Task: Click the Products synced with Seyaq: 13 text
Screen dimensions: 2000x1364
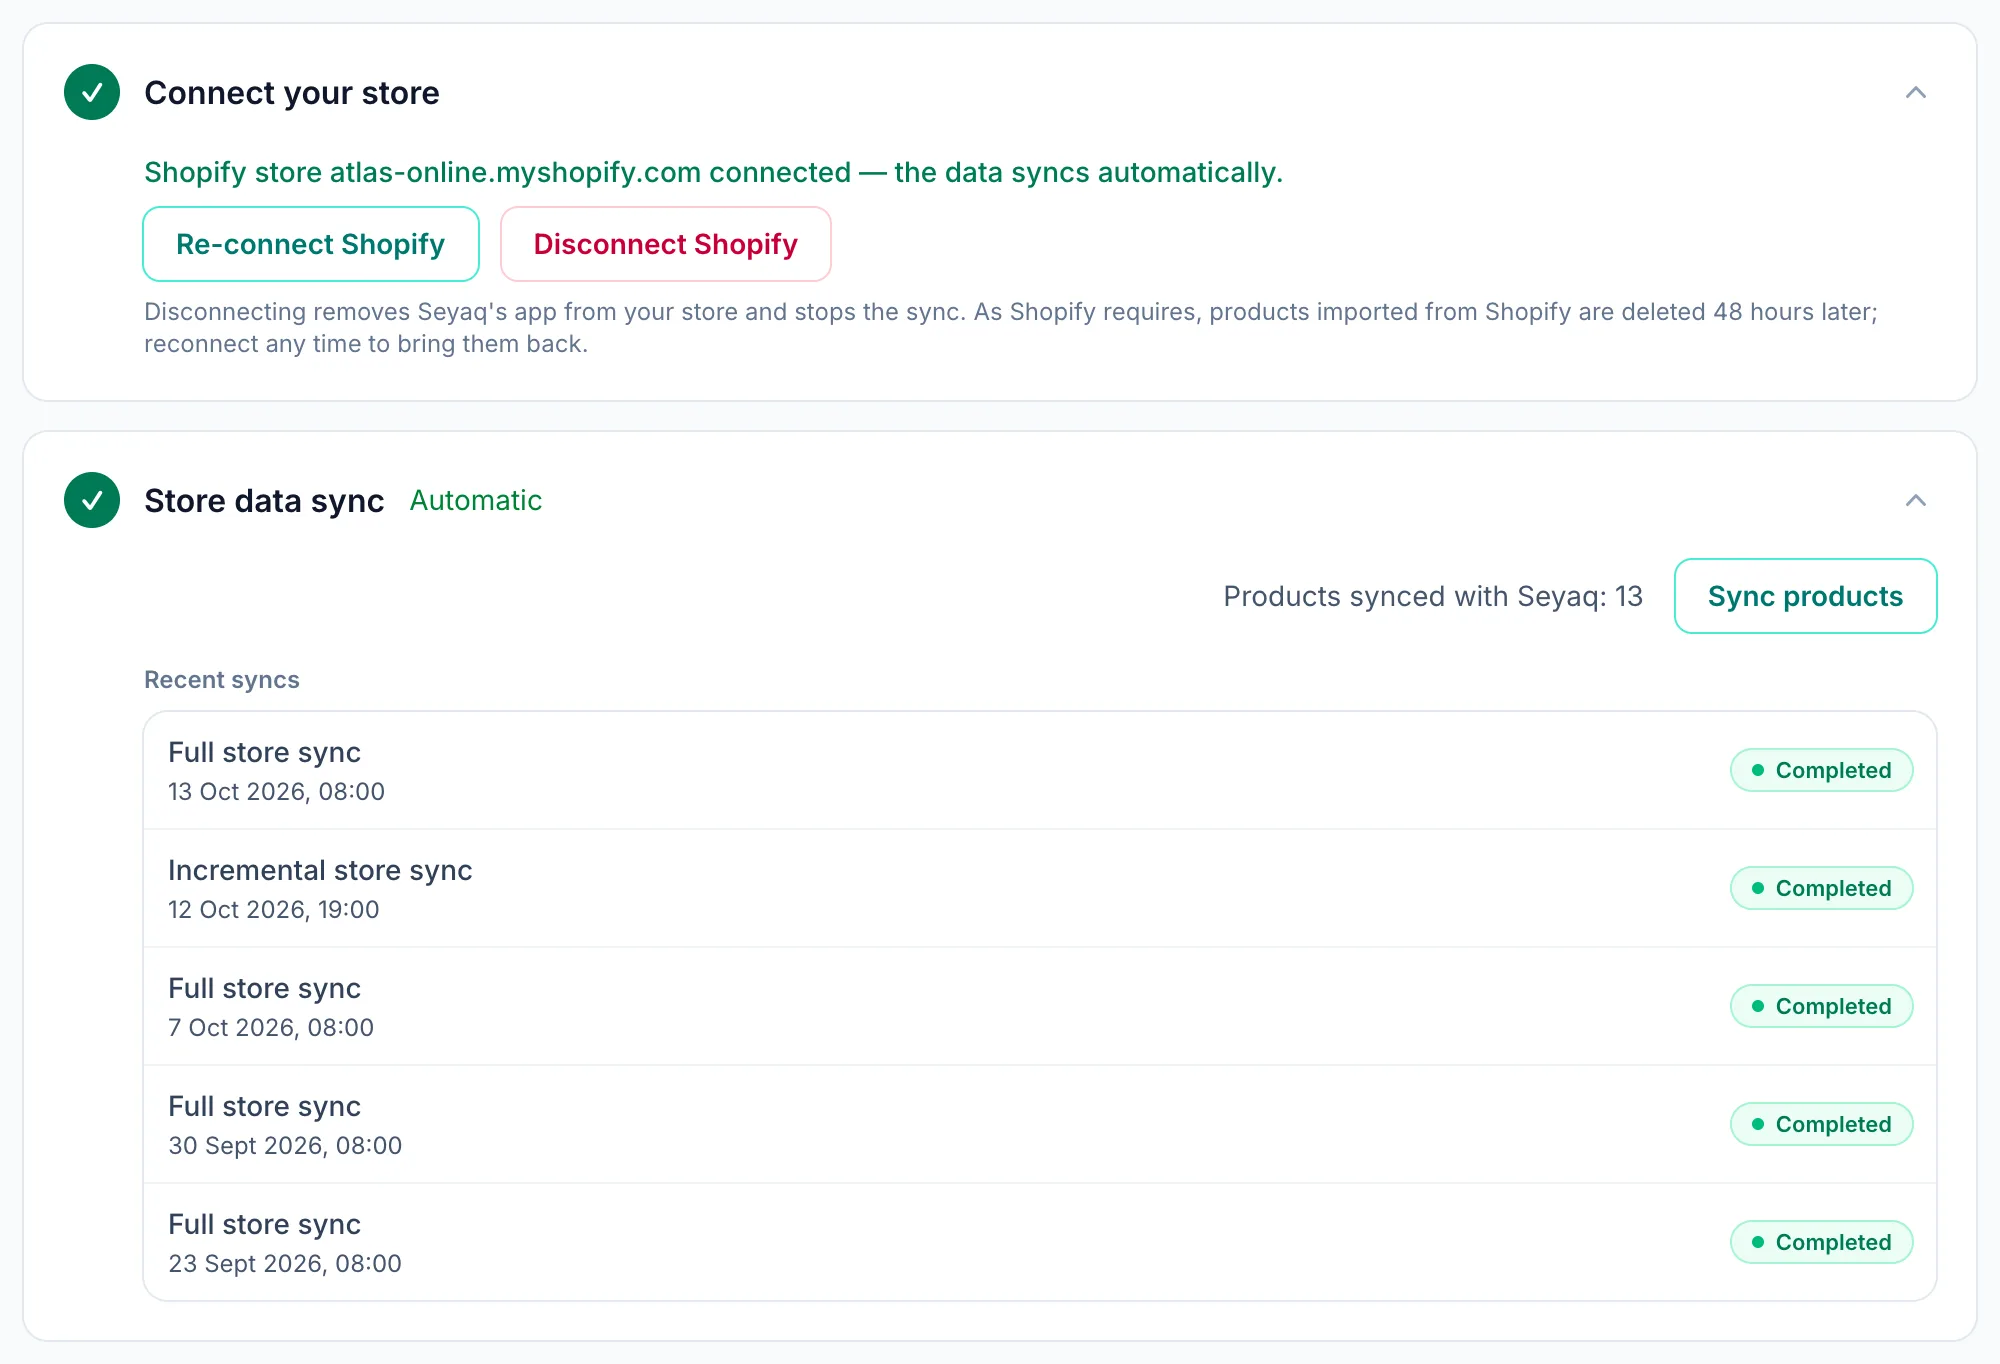Action: [1433, 596]
